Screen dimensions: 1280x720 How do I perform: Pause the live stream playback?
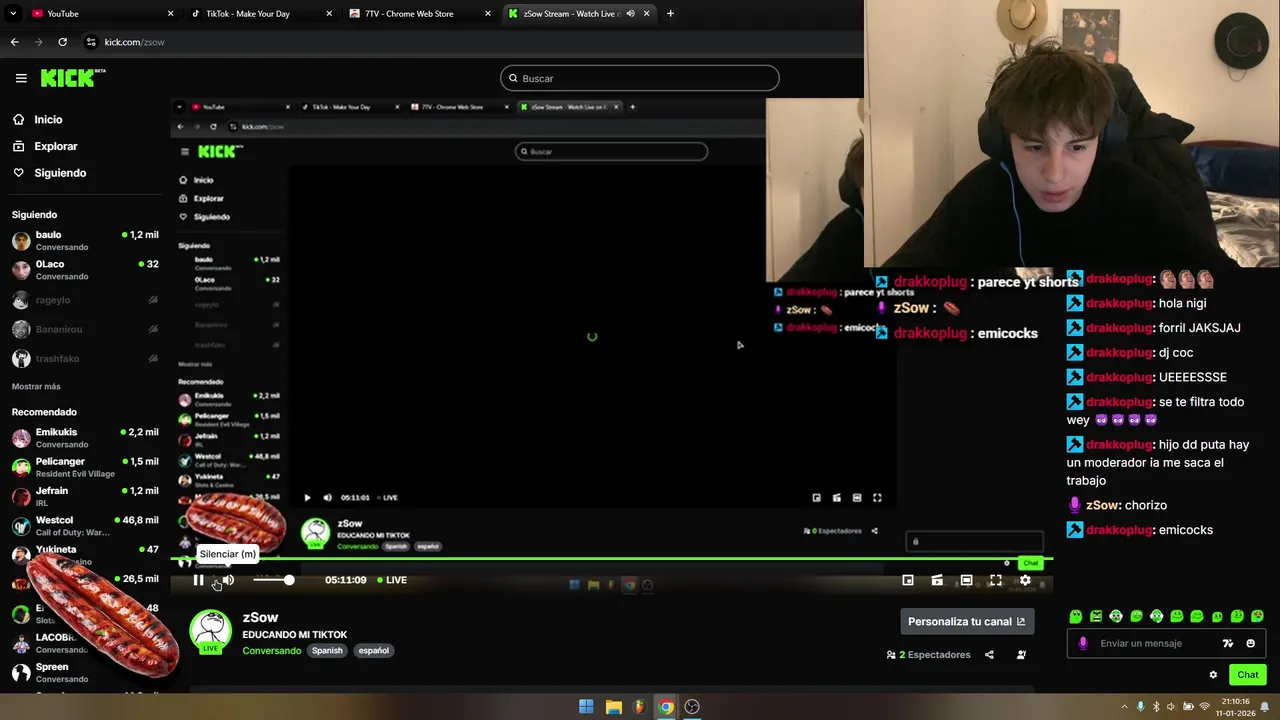click(x=198, y=580)
